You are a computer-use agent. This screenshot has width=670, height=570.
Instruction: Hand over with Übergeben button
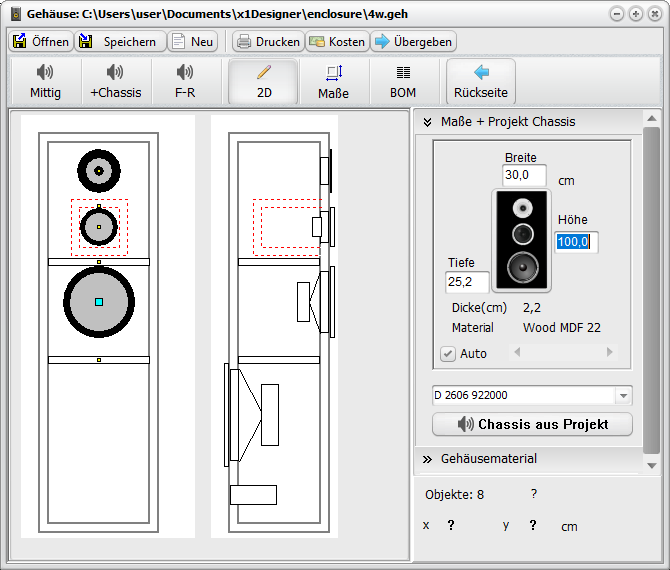[x=413, y=41]
